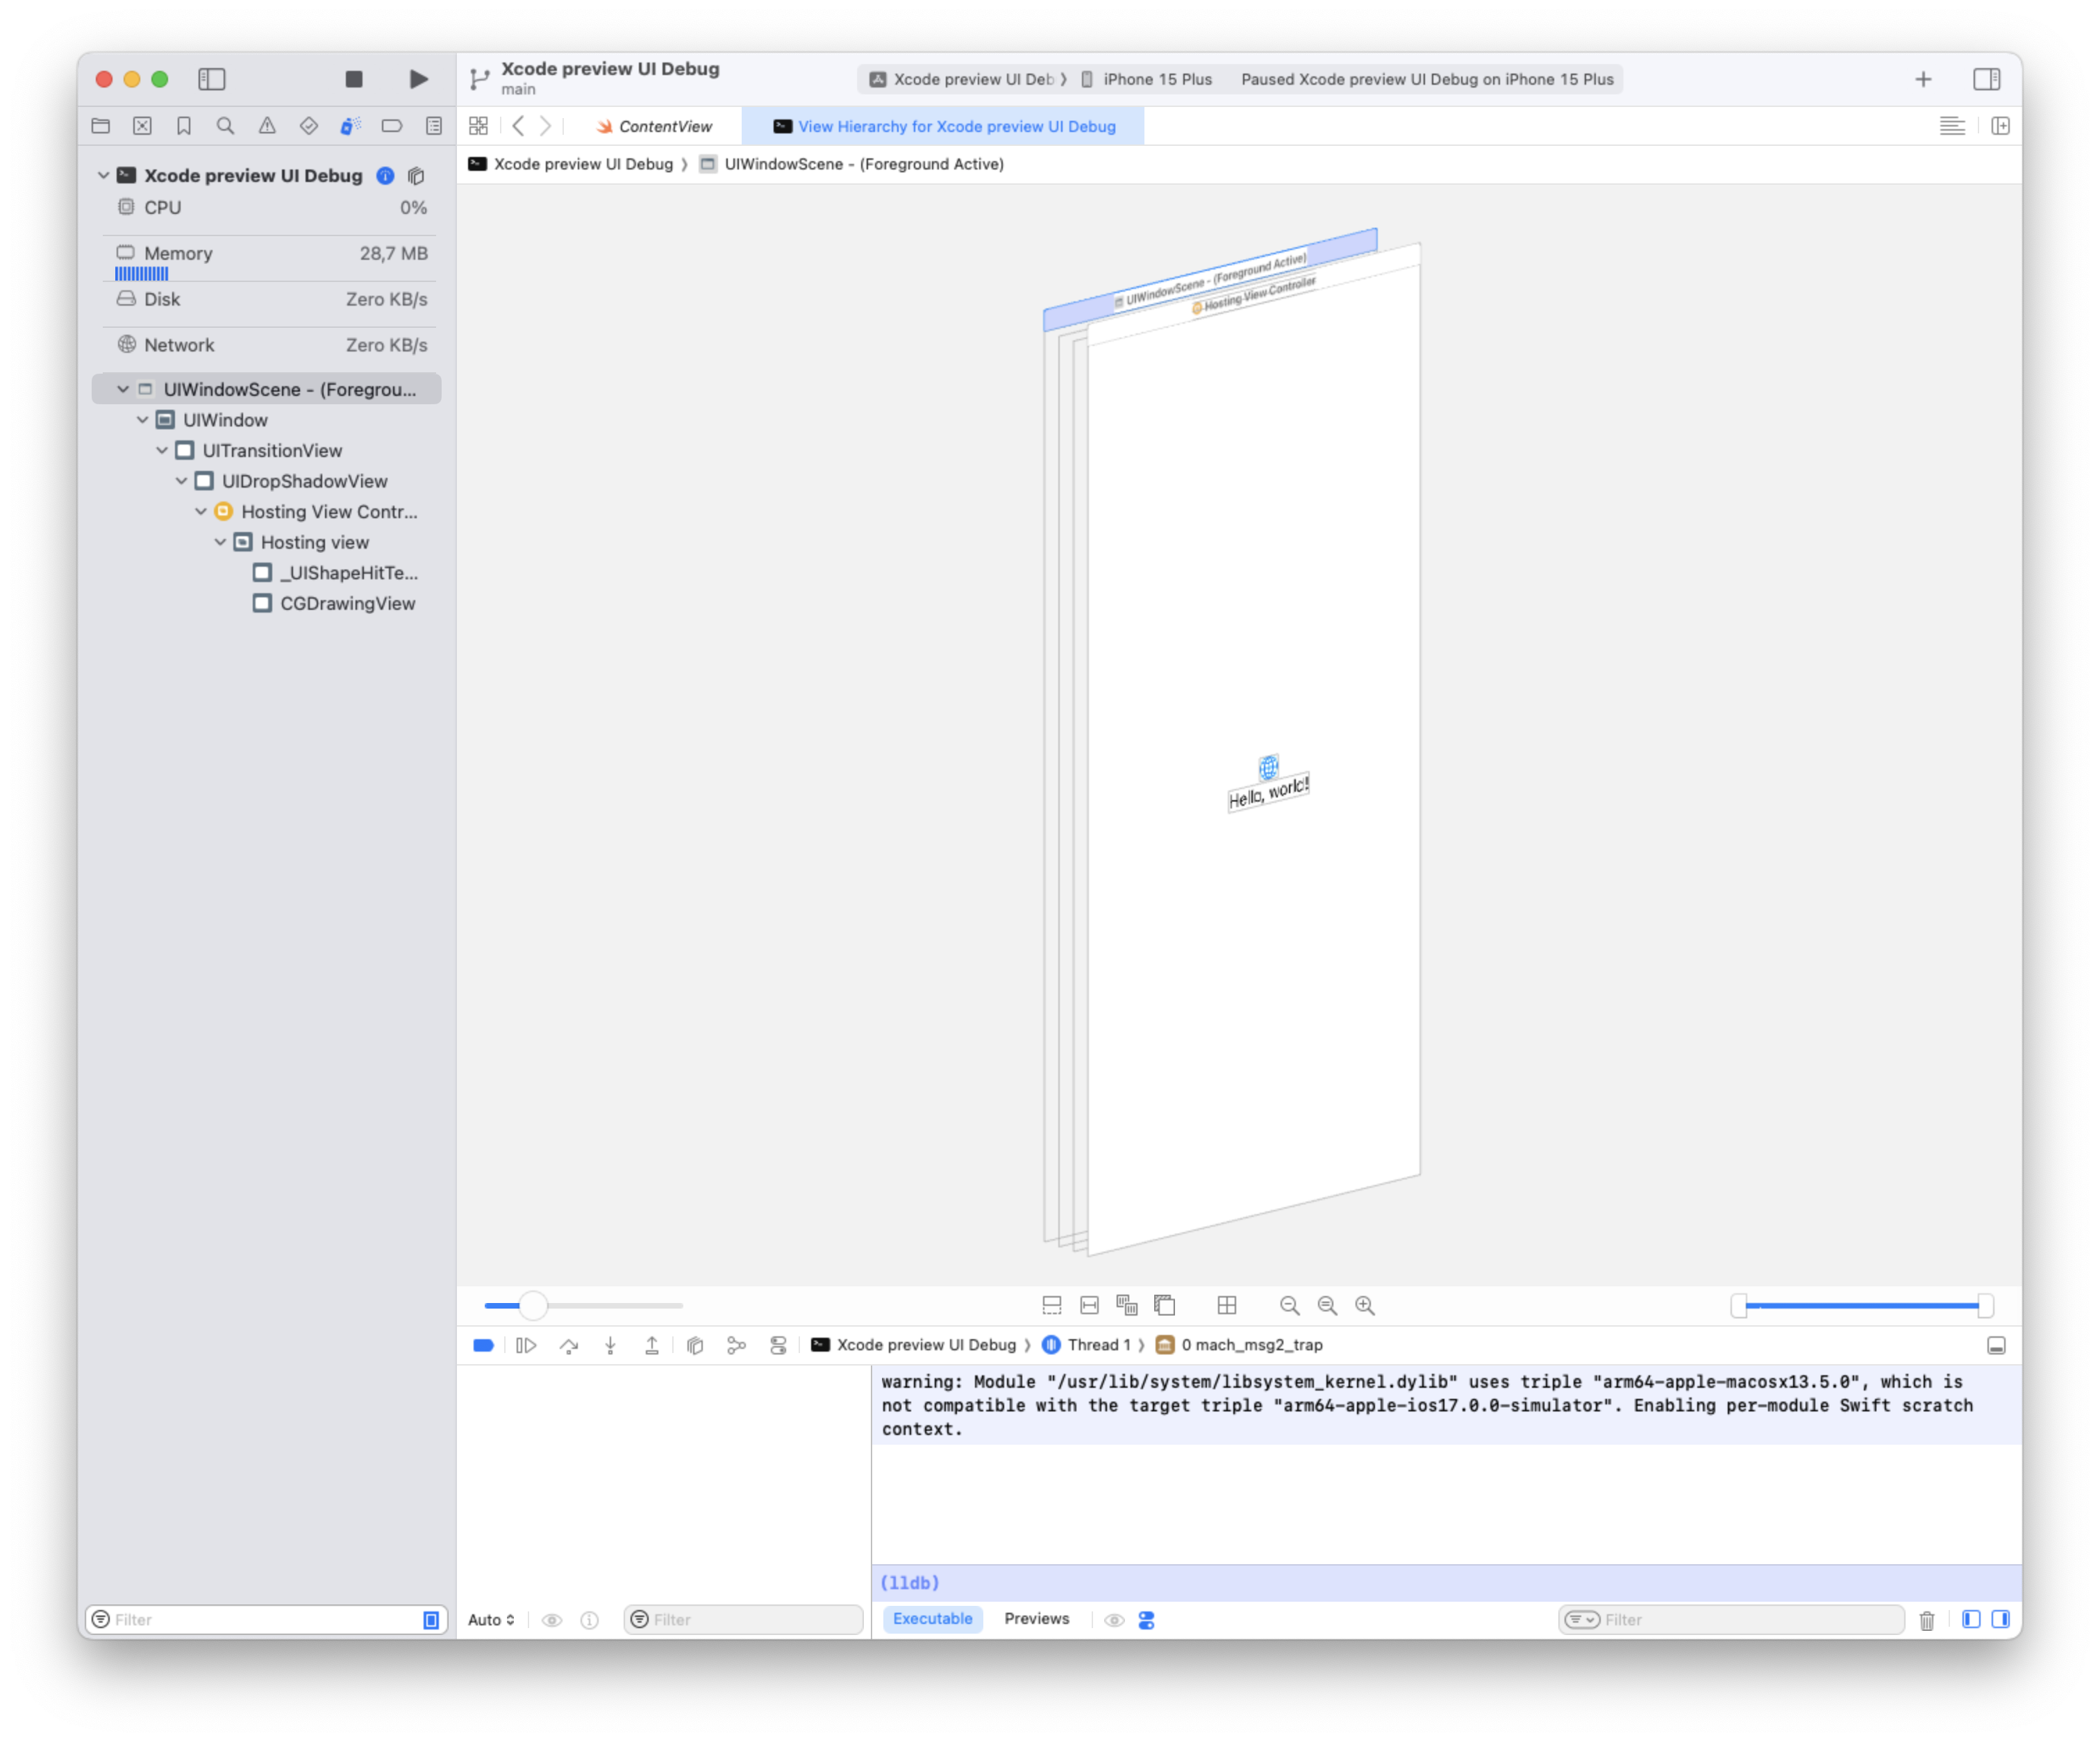The height and width of the screenshot is (1742, 2100).
Task: Stop the running app
Action: (x=354, y=79)
